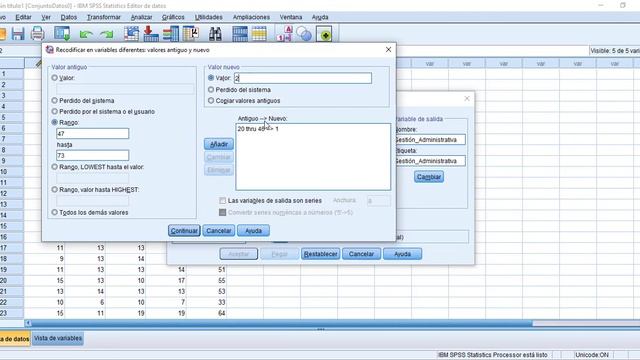Click the Nombre field in background dialog
Image resolution: width=640 pixels, height=360 pixels.
(x=430, y=140)
